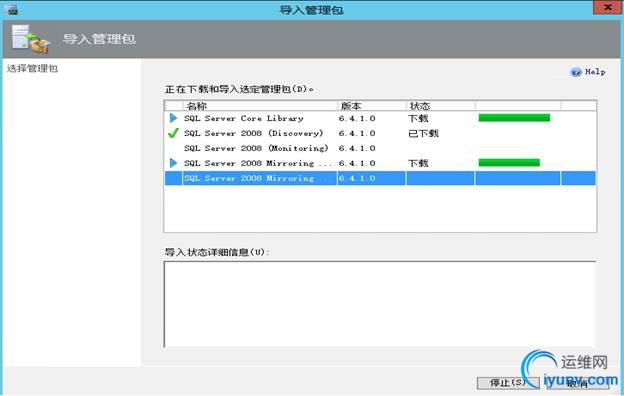Viewport: 624px width, 396px height.
Task: Click the import management pack header icon
Action: pos(31,39)
